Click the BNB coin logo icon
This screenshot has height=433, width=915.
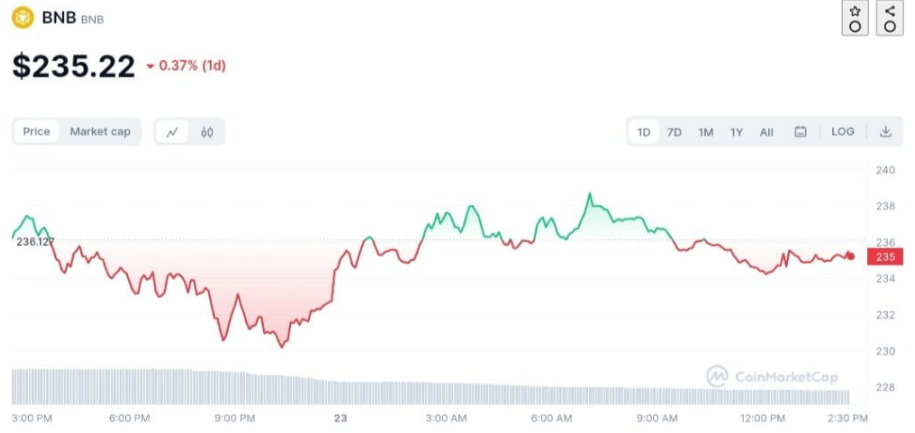22,18
